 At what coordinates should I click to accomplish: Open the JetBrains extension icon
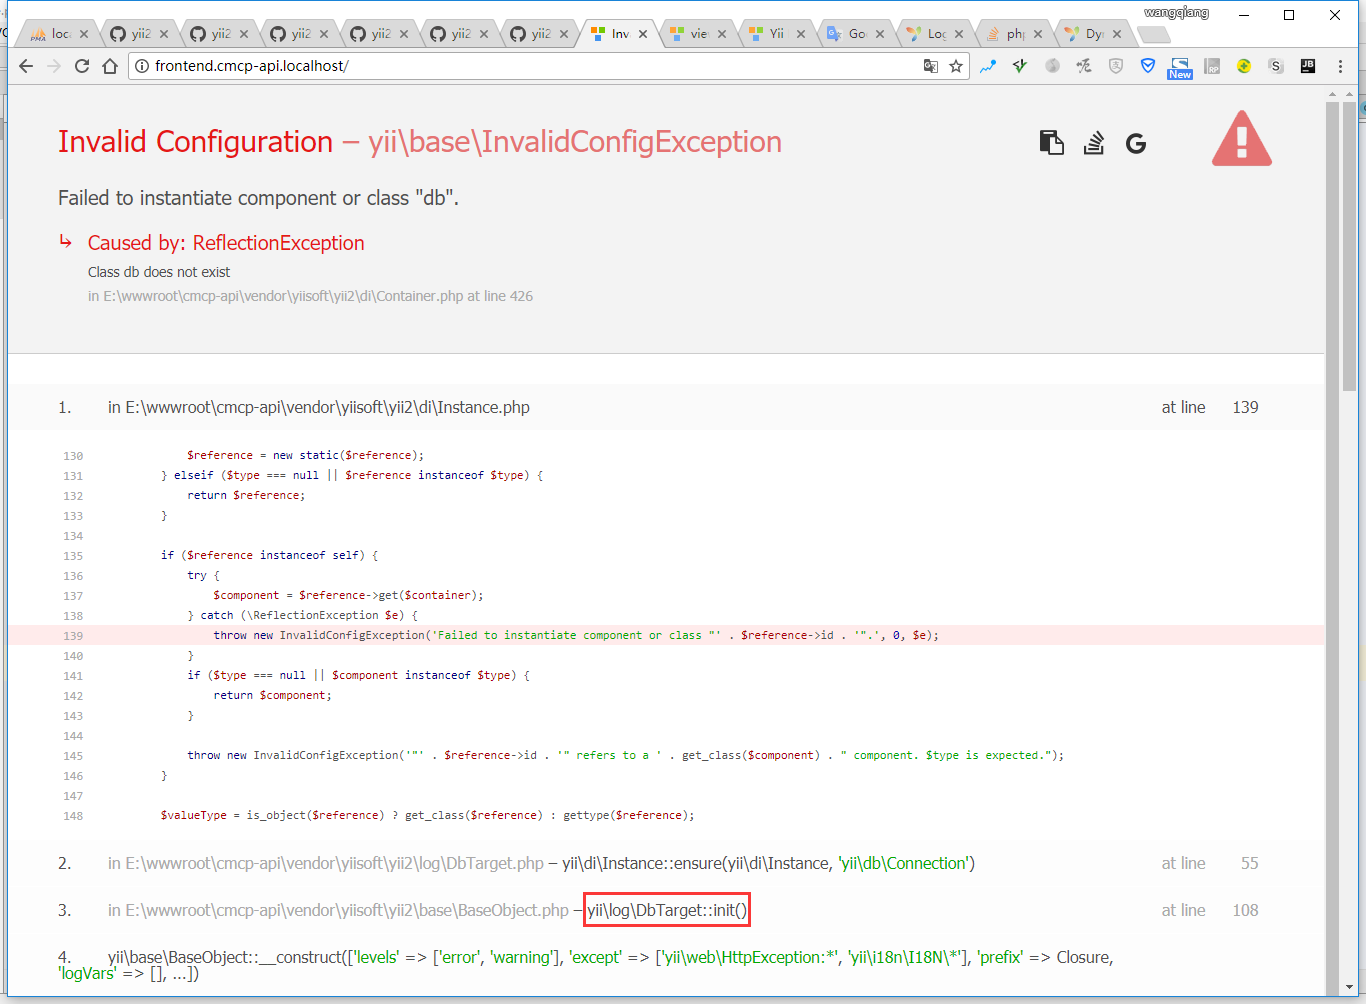(x=1307, y=66)
